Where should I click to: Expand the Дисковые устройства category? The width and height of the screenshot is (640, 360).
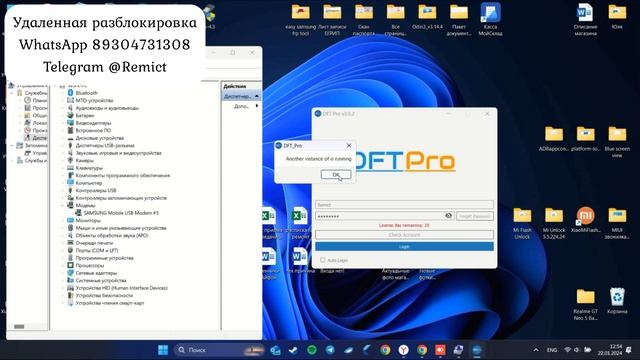(x=63, y=138)
